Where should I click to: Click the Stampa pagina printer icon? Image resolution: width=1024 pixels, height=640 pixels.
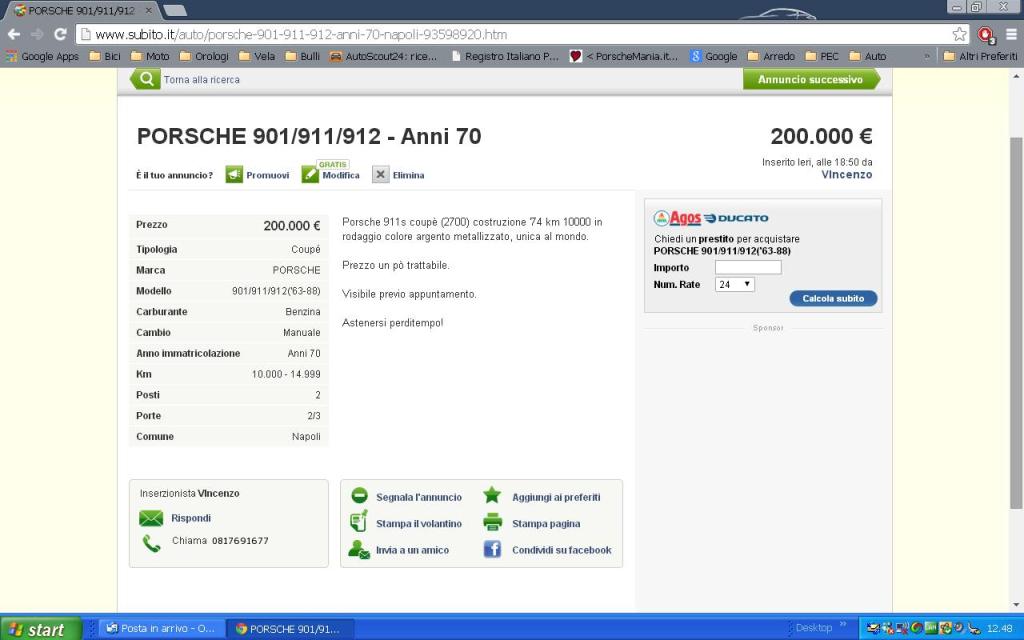tap(492, 522)
